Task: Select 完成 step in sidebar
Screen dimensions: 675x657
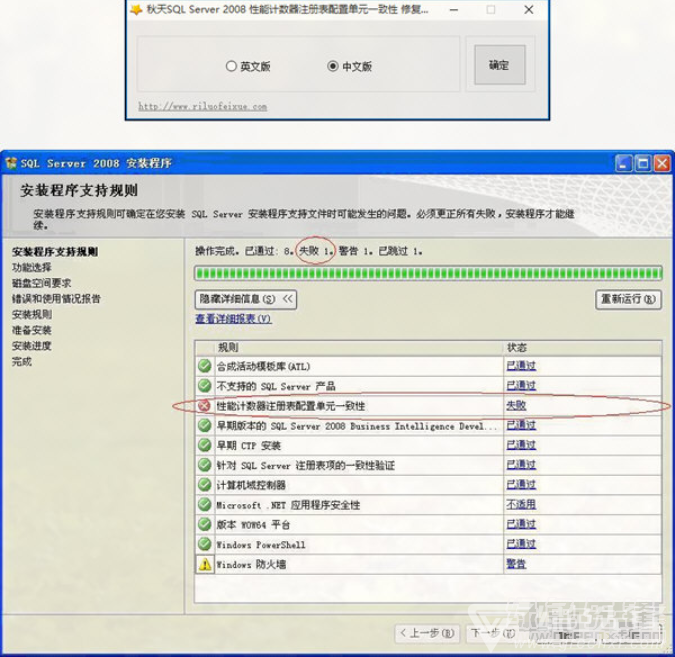Action: click(x=22, y=362)
